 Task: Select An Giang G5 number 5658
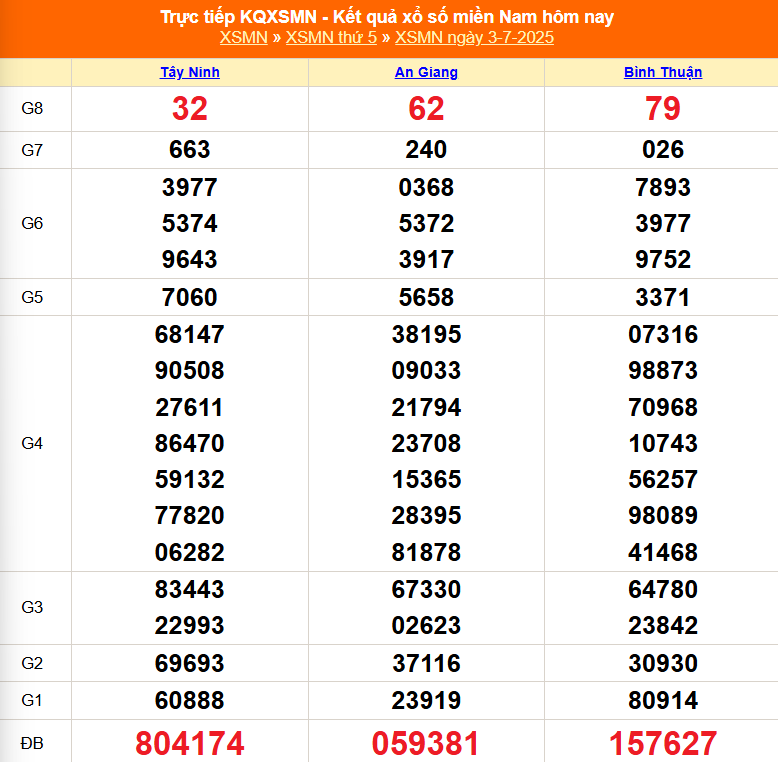[x=426, y=297]
